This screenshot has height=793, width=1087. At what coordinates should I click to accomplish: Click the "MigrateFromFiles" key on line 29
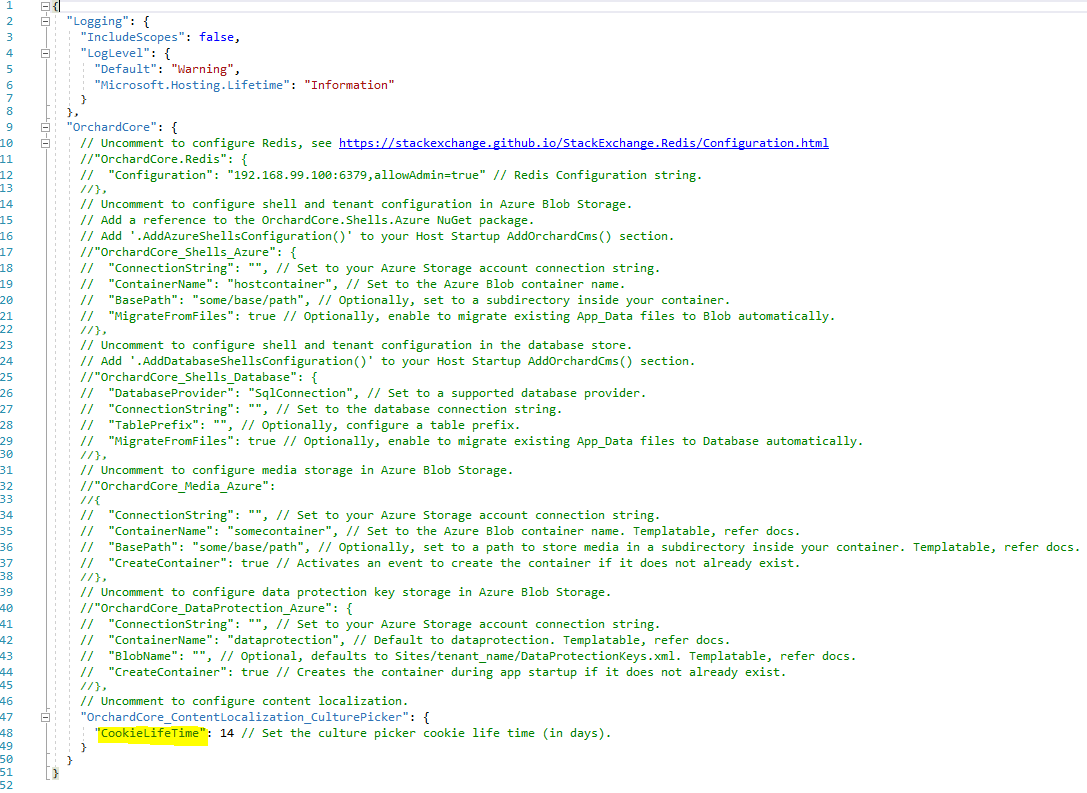(x=171, y=442)
